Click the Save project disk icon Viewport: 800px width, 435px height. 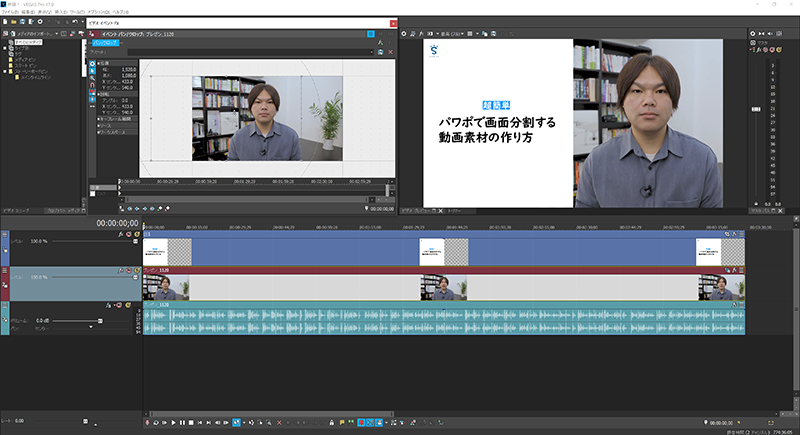coord(22,22)
